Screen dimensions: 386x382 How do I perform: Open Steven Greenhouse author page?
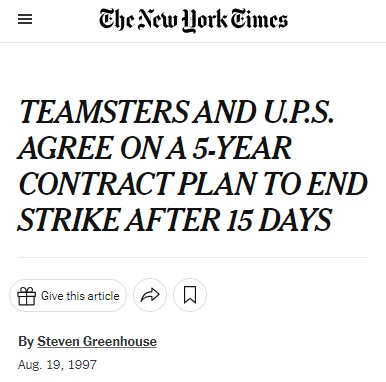[x=97, y=342]
